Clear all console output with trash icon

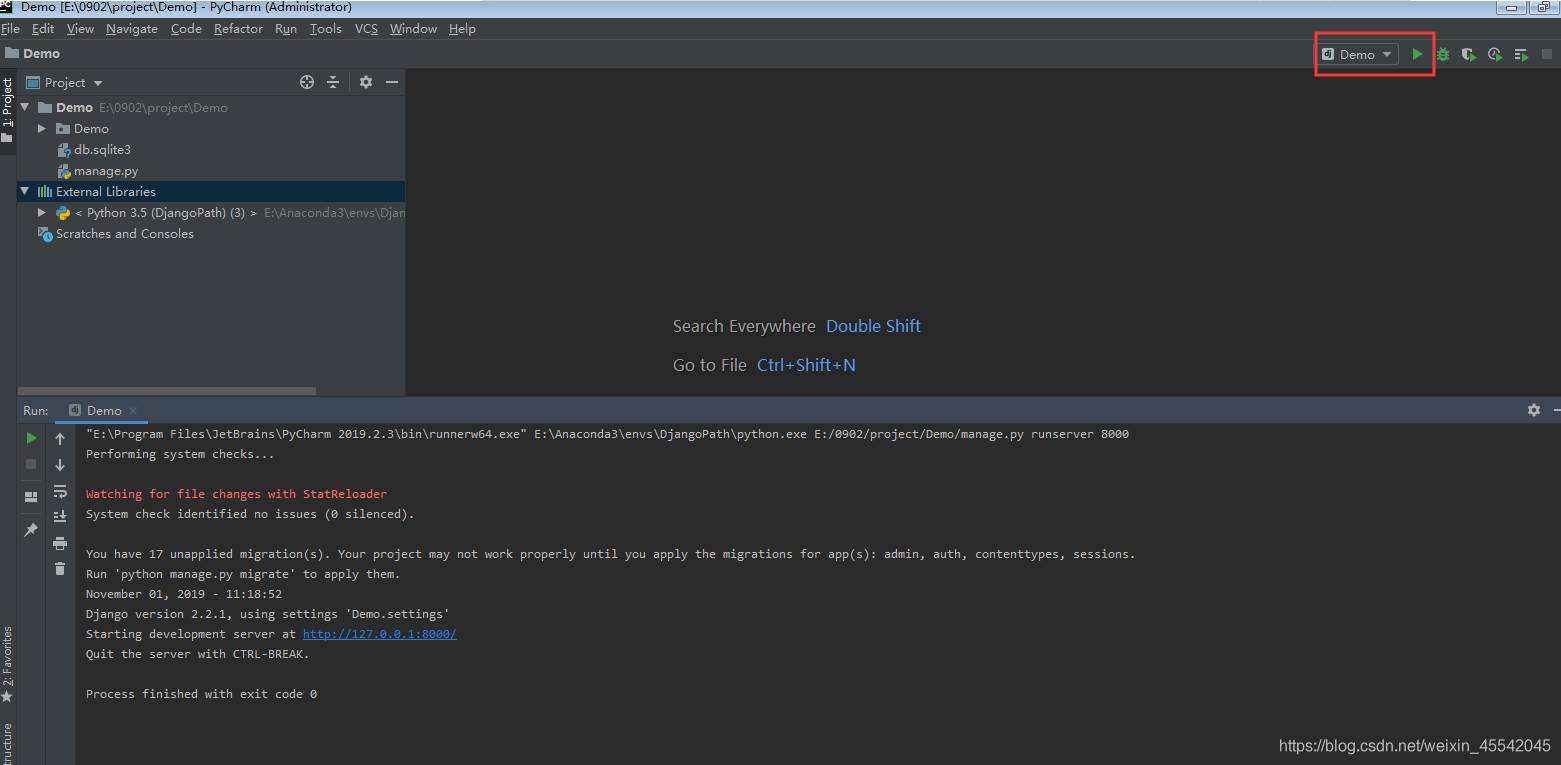tap(60, 569)
